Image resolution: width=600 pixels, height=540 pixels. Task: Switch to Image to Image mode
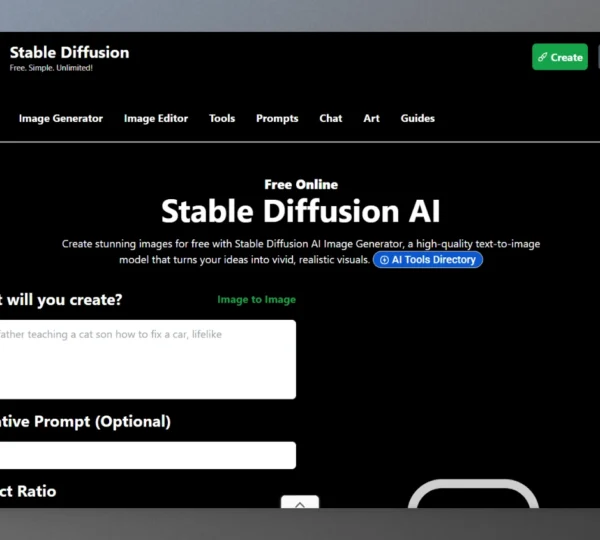256,300
